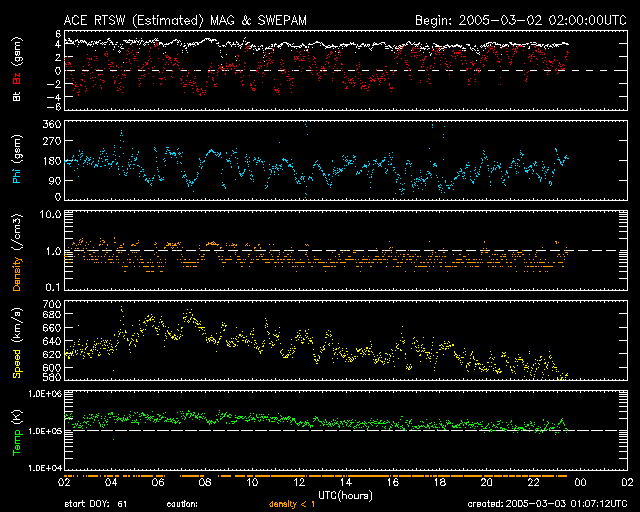Click the Density (/cm3) axis label

(x=16, y=251)
